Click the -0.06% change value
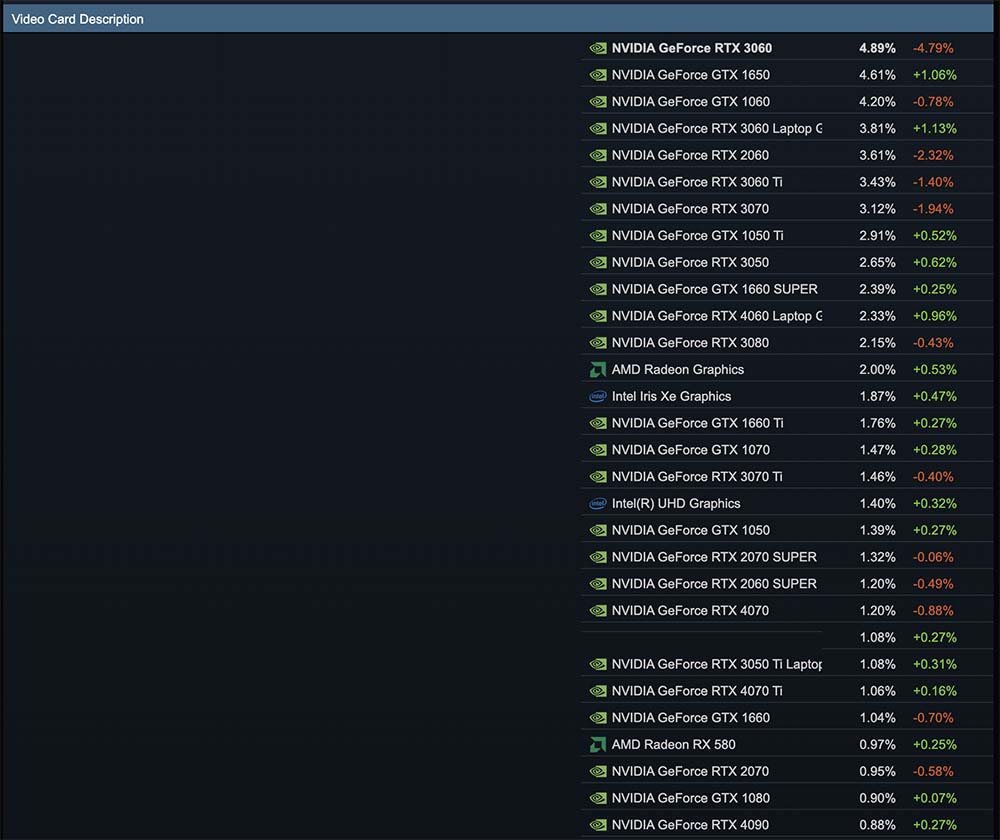This screenshot has height=840, width=1000. coord(933,557)
